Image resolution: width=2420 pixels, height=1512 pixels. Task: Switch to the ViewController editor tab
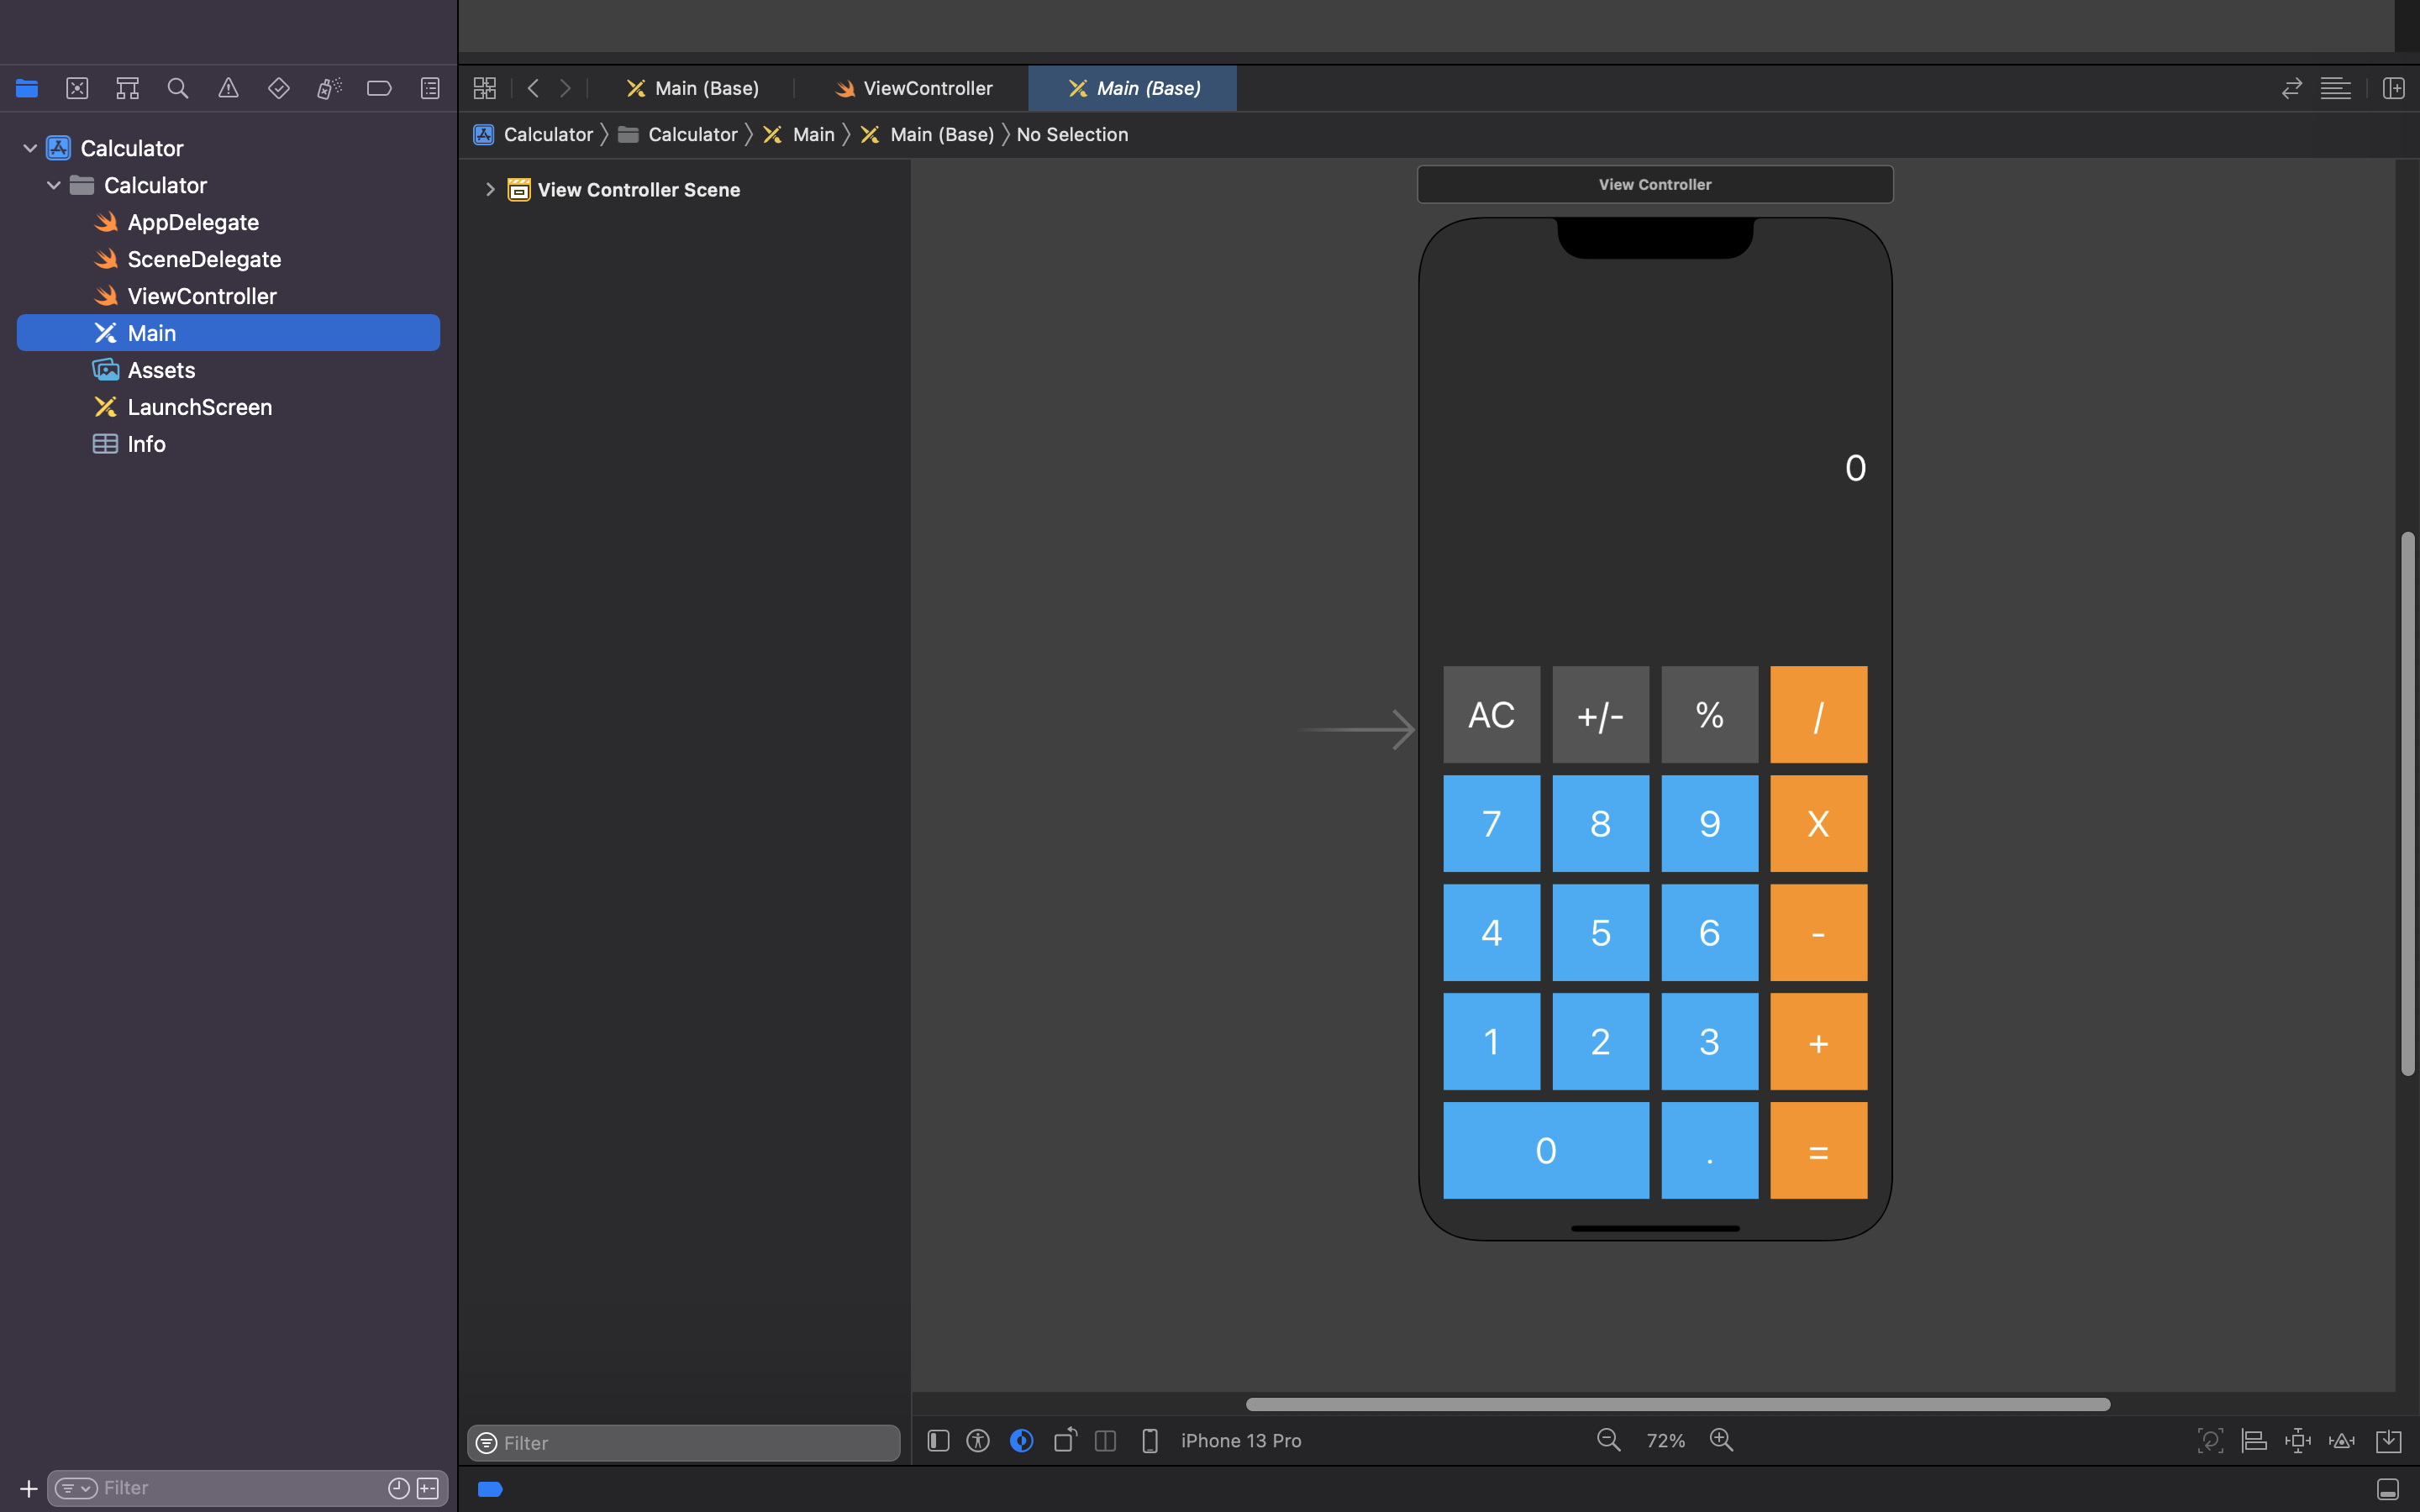point(915,88)
